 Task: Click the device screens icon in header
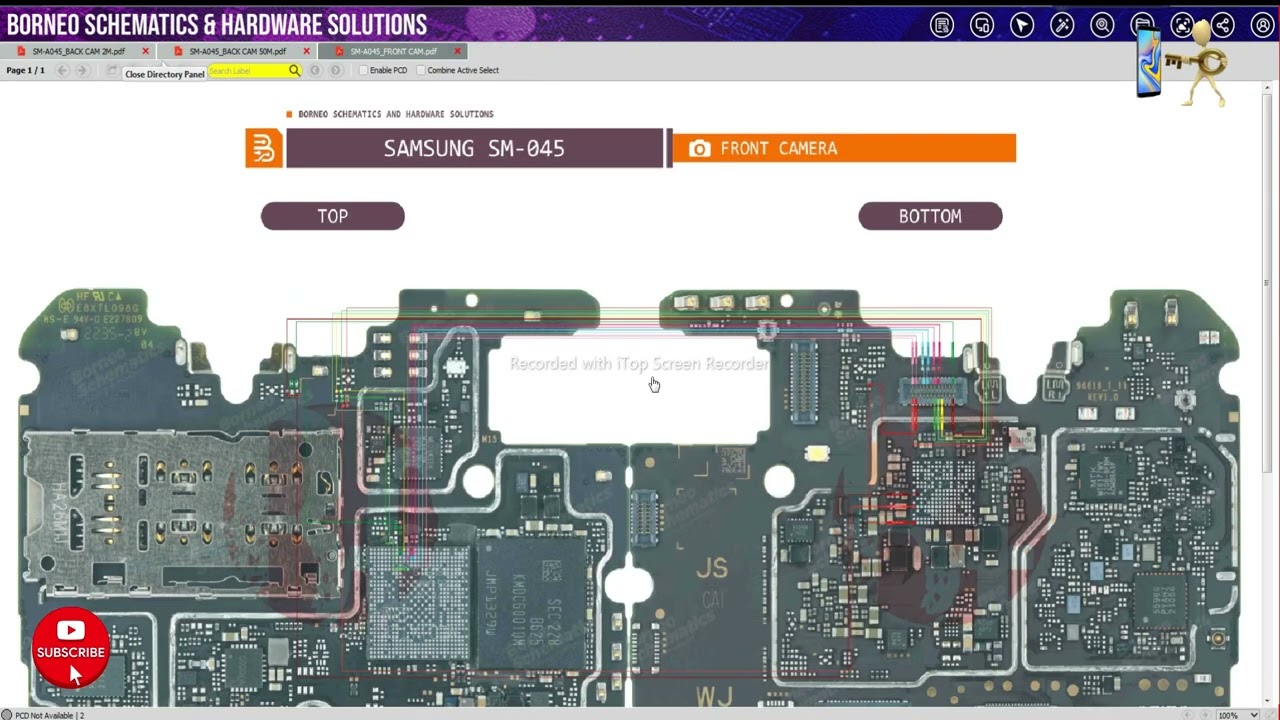pyautogui.click(x=982, y=26)
